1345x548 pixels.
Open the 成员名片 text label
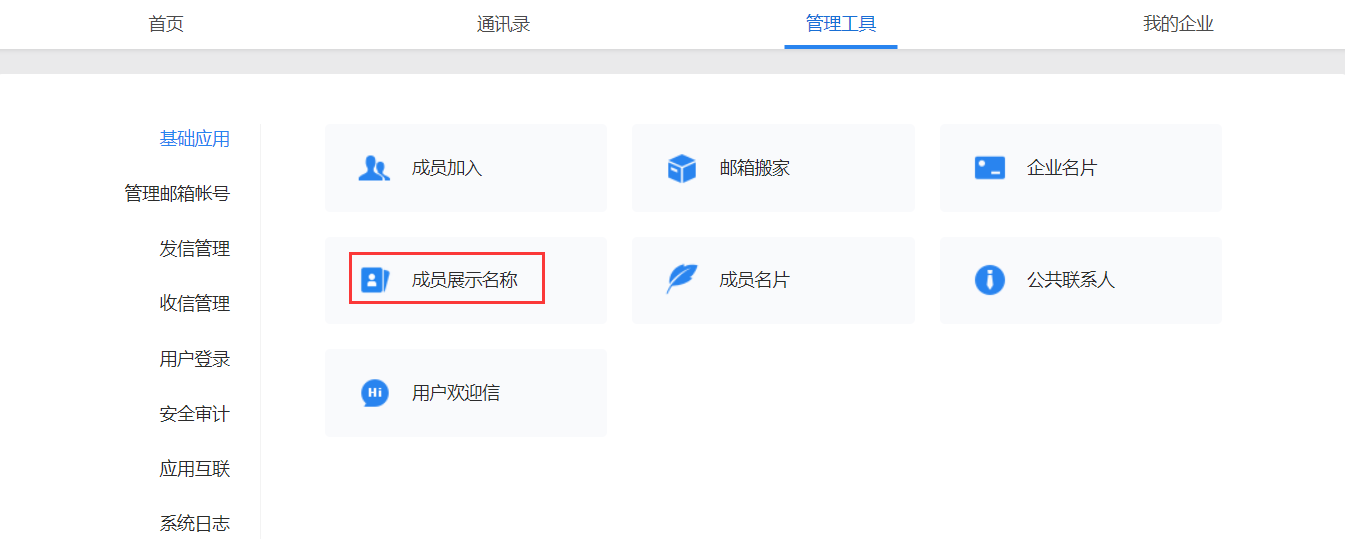pyautogui.click(x=754, y=280)
